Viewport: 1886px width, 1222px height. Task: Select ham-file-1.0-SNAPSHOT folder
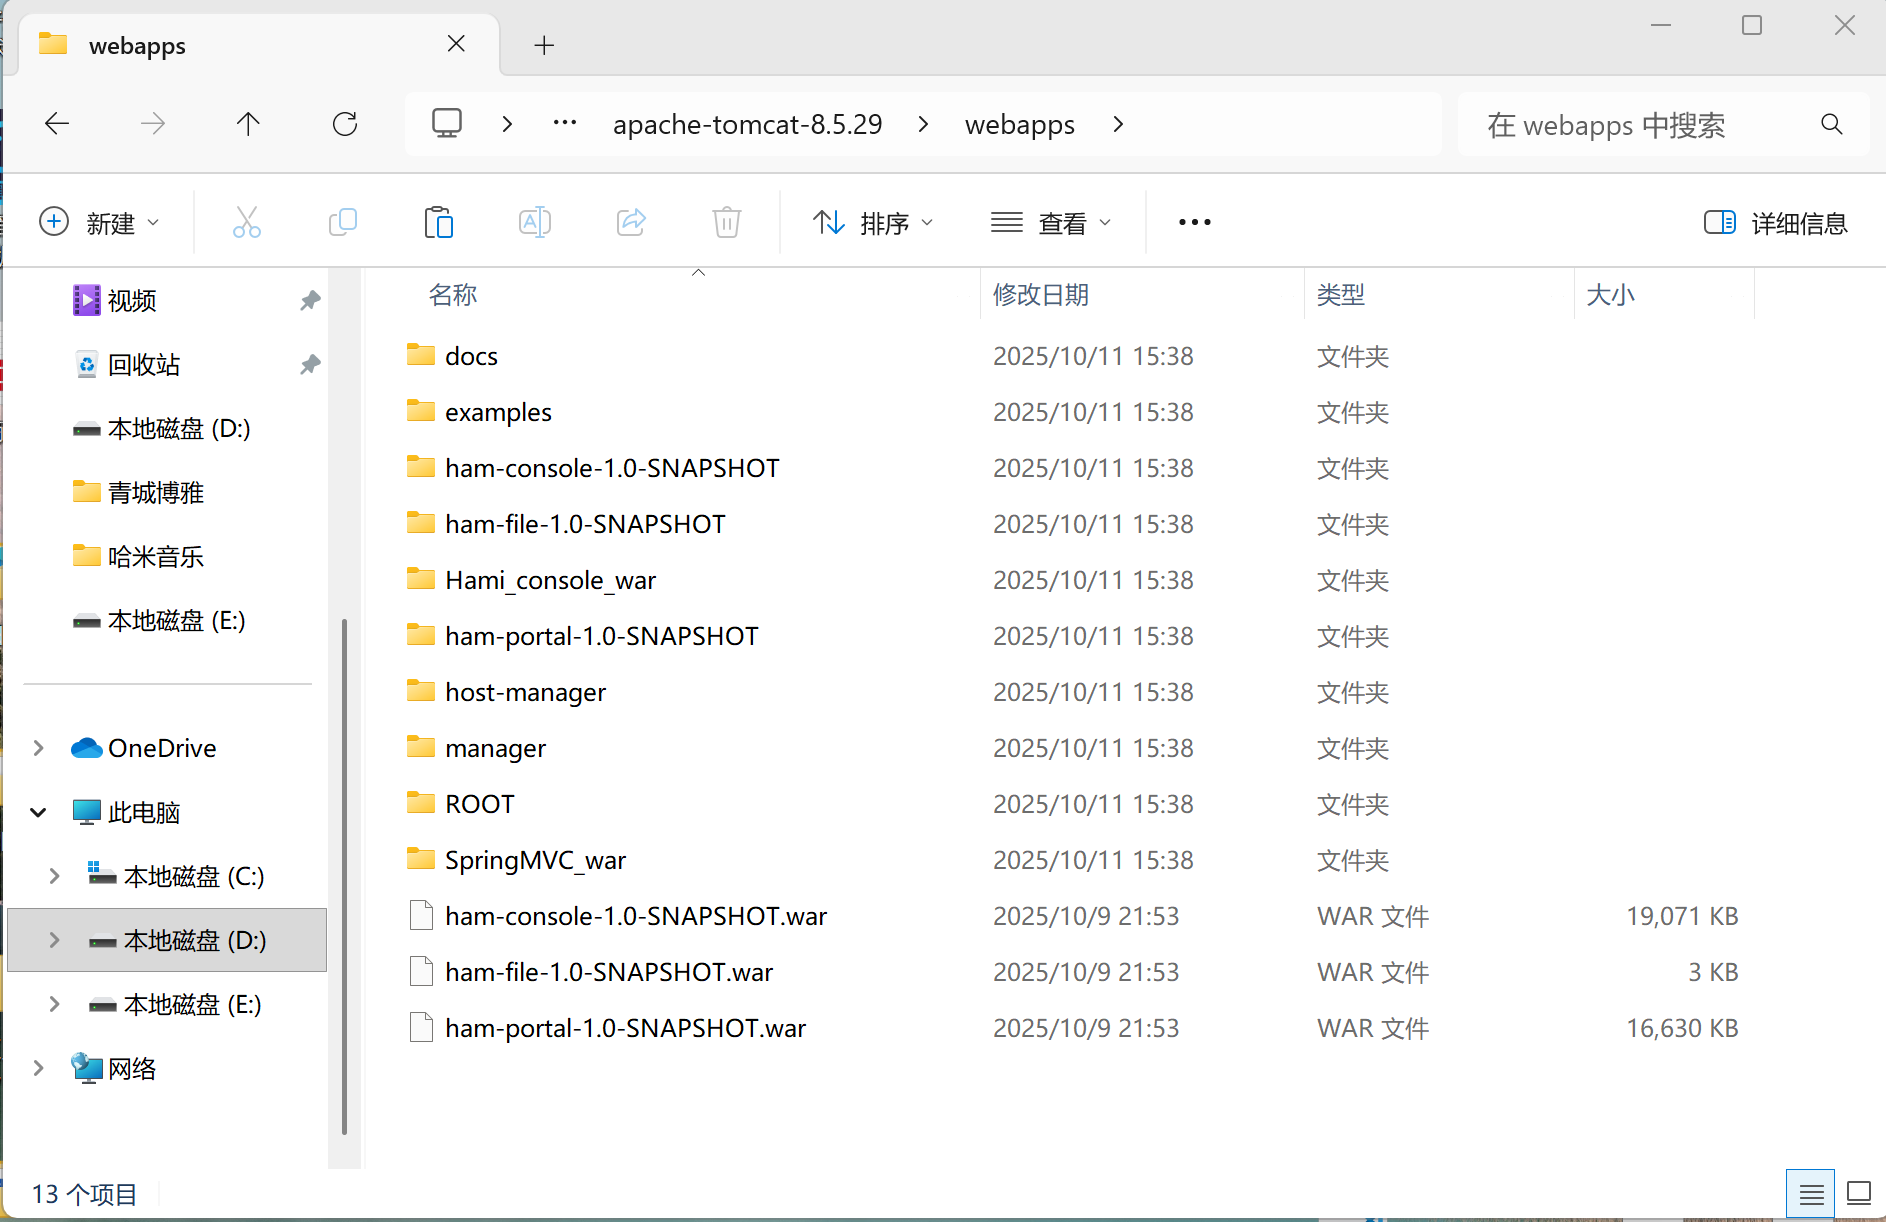pyautogui.click(x=585, y=524)
